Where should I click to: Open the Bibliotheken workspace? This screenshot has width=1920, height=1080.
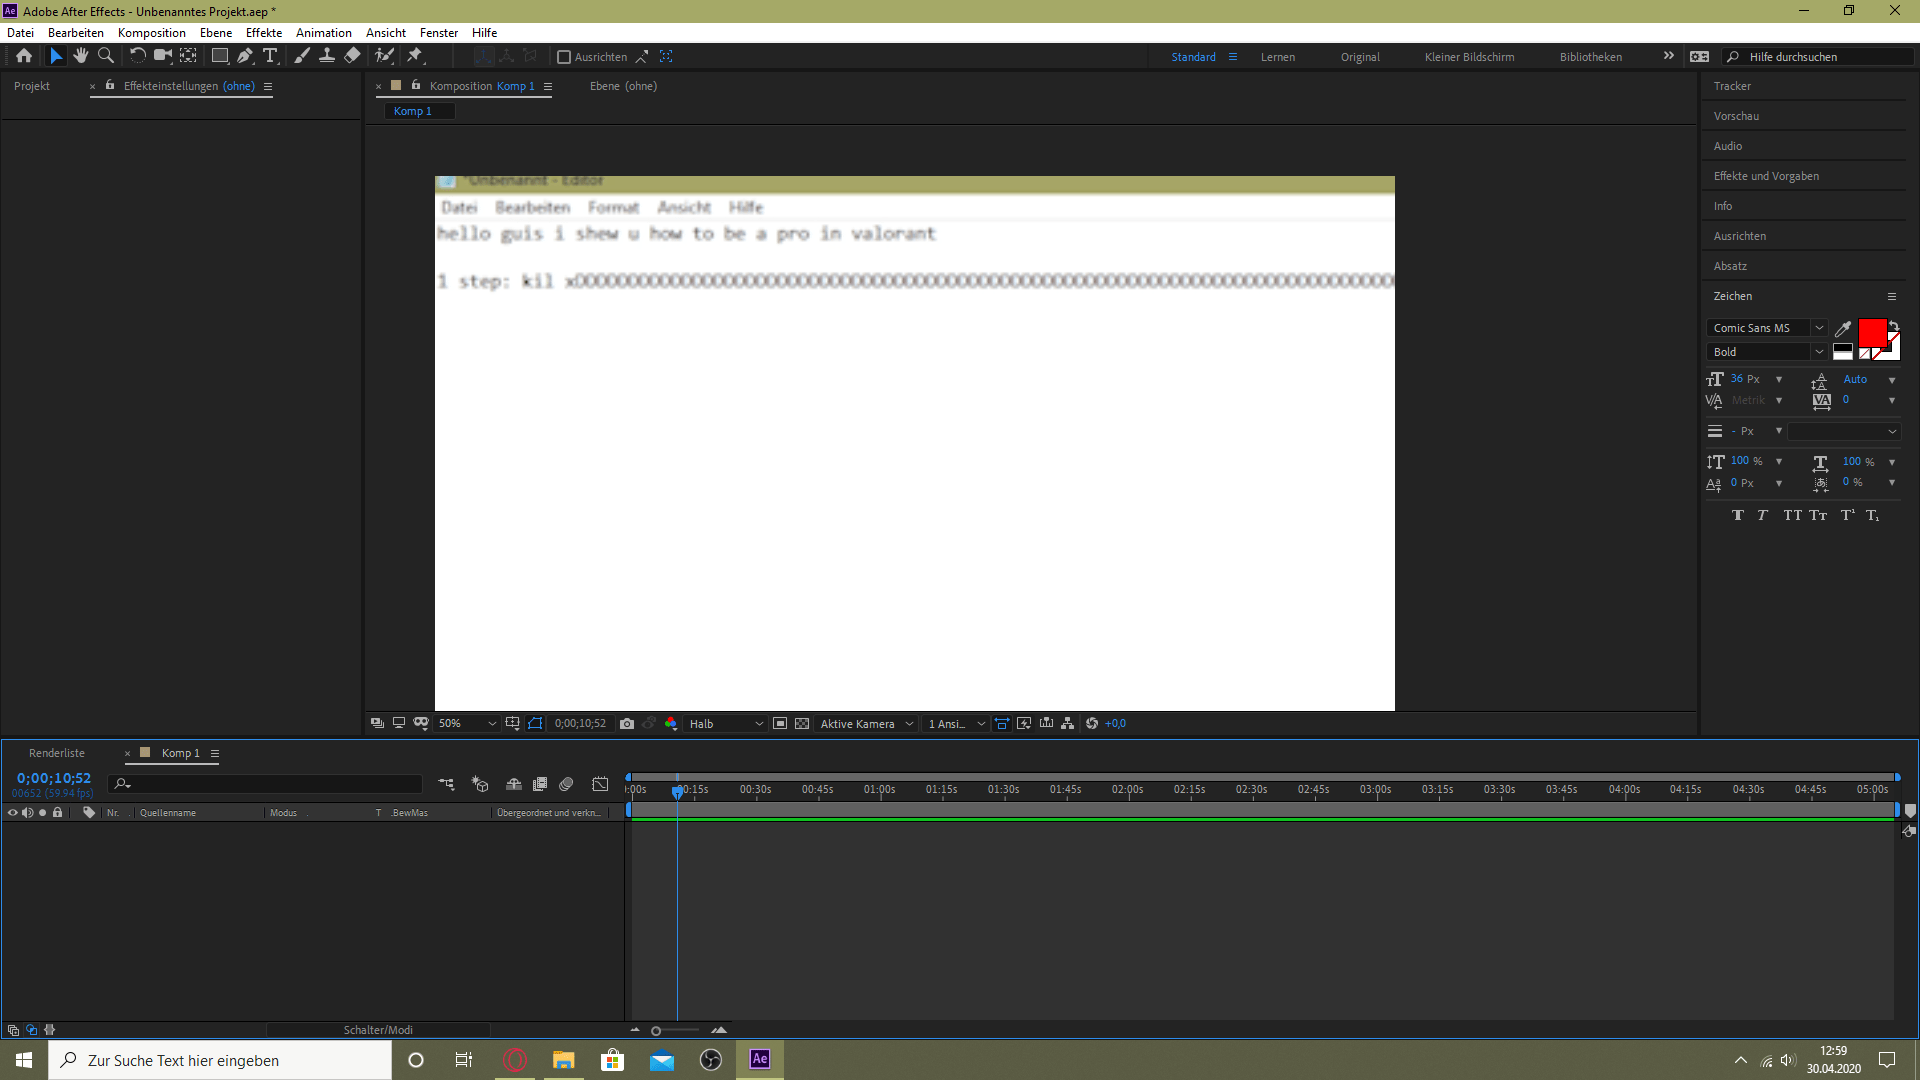(x=1590, y=57)
